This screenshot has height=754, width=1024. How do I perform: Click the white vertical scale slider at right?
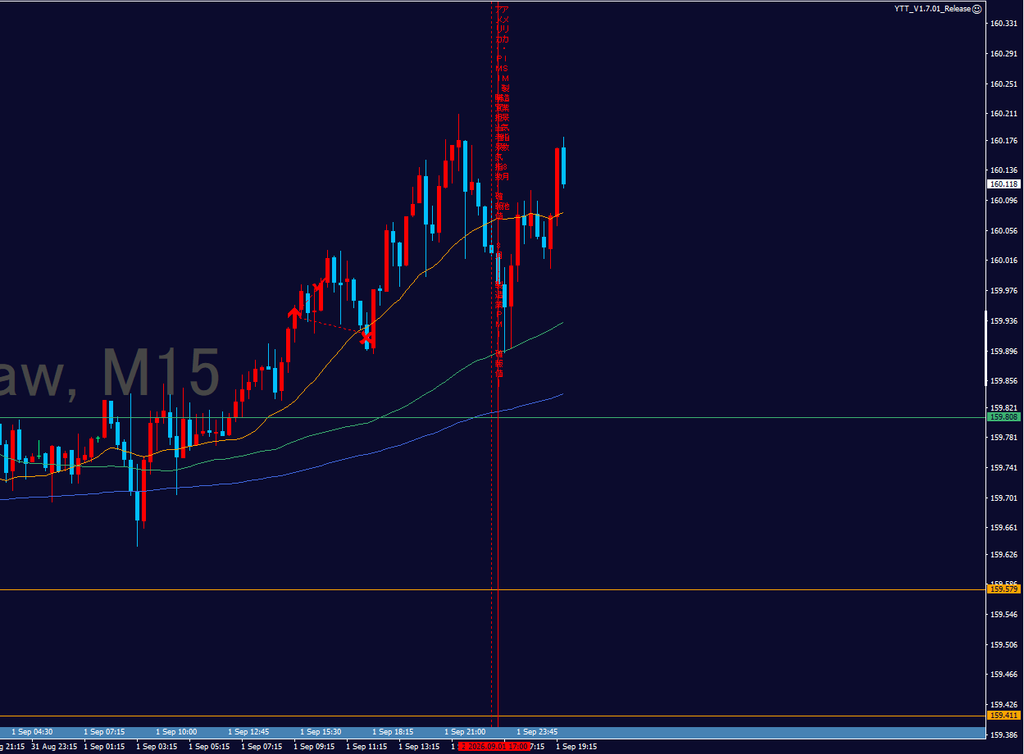986,349
